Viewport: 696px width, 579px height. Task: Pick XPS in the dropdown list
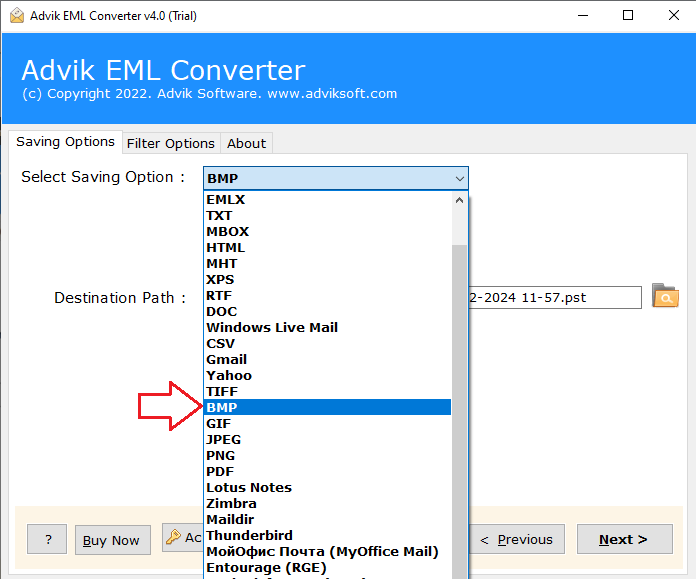[x=327, y=279]
